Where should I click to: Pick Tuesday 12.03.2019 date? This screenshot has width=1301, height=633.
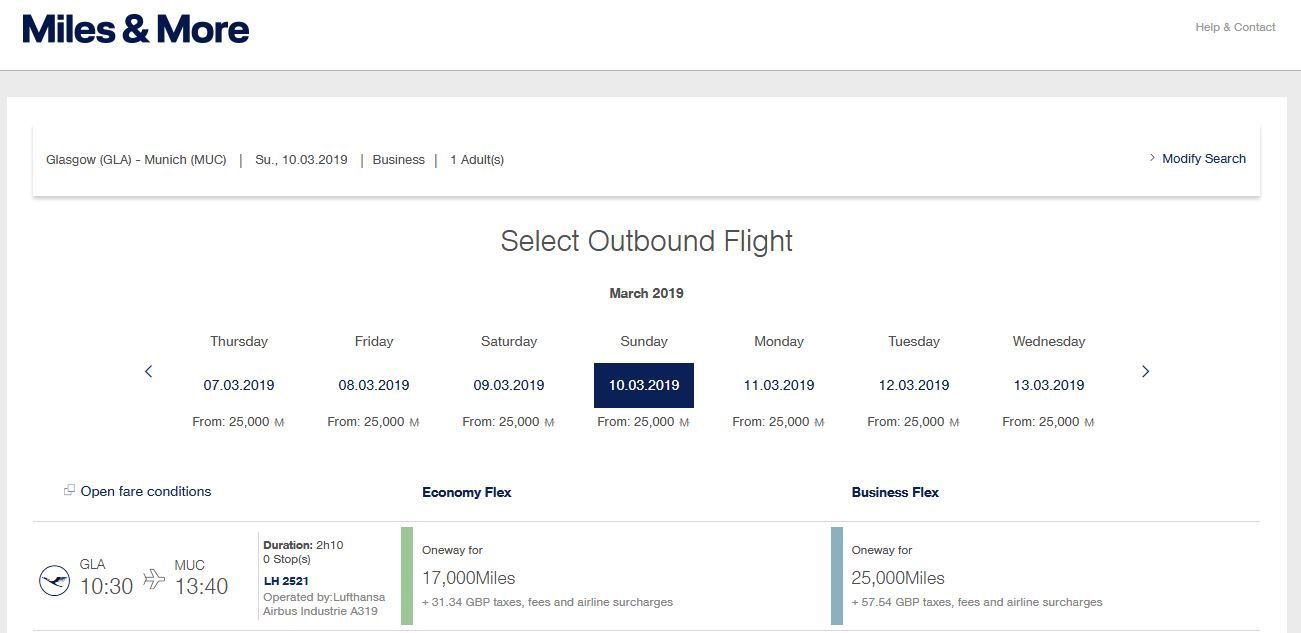coord(914,385)
